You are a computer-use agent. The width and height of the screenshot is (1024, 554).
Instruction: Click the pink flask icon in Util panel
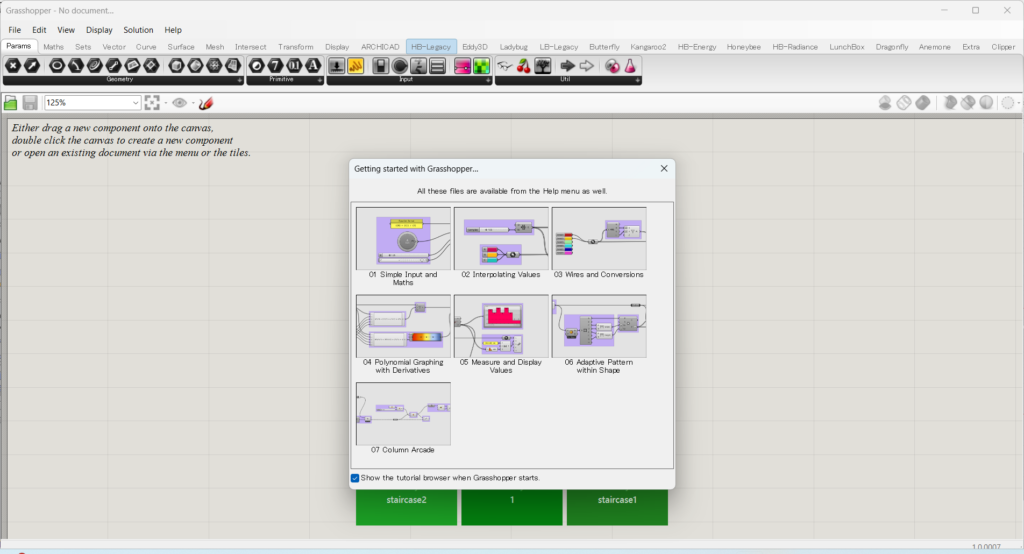click(x=631, y=66)
